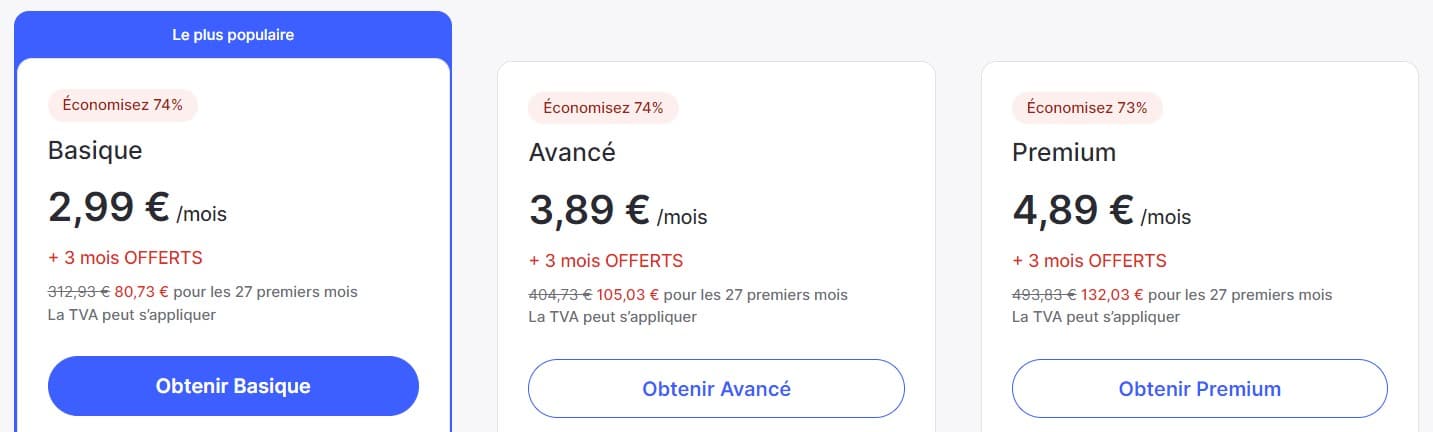Select the 'Le plus populaire' banner
This screenshot has width=1433, height=432.
pyautogui.click(x=233, y=35)
